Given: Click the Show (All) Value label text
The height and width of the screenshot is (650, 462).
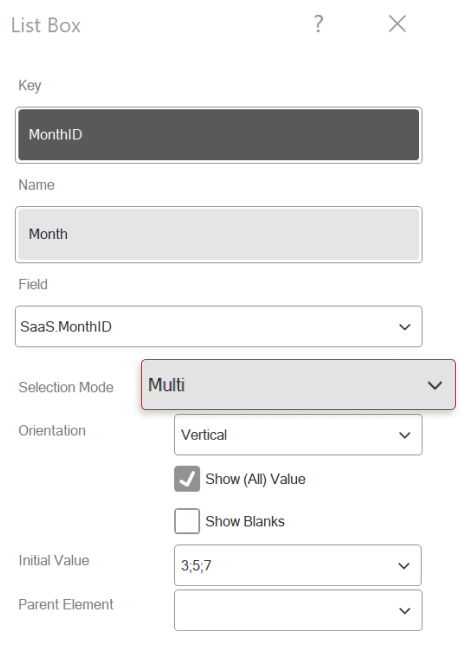Looking at the screenshot, I should pyautogui.click(x=255, y=479).
